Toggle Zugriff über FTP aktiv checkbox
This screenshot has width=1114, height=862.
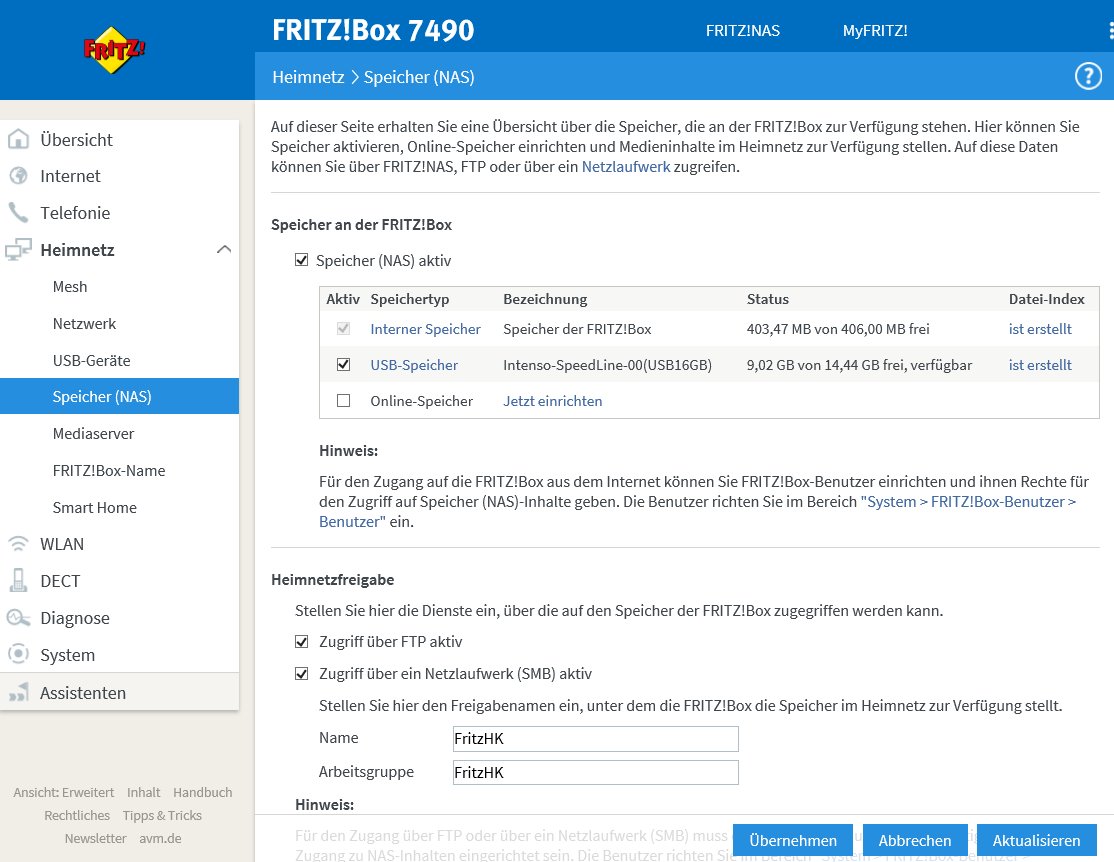point(301,642)
